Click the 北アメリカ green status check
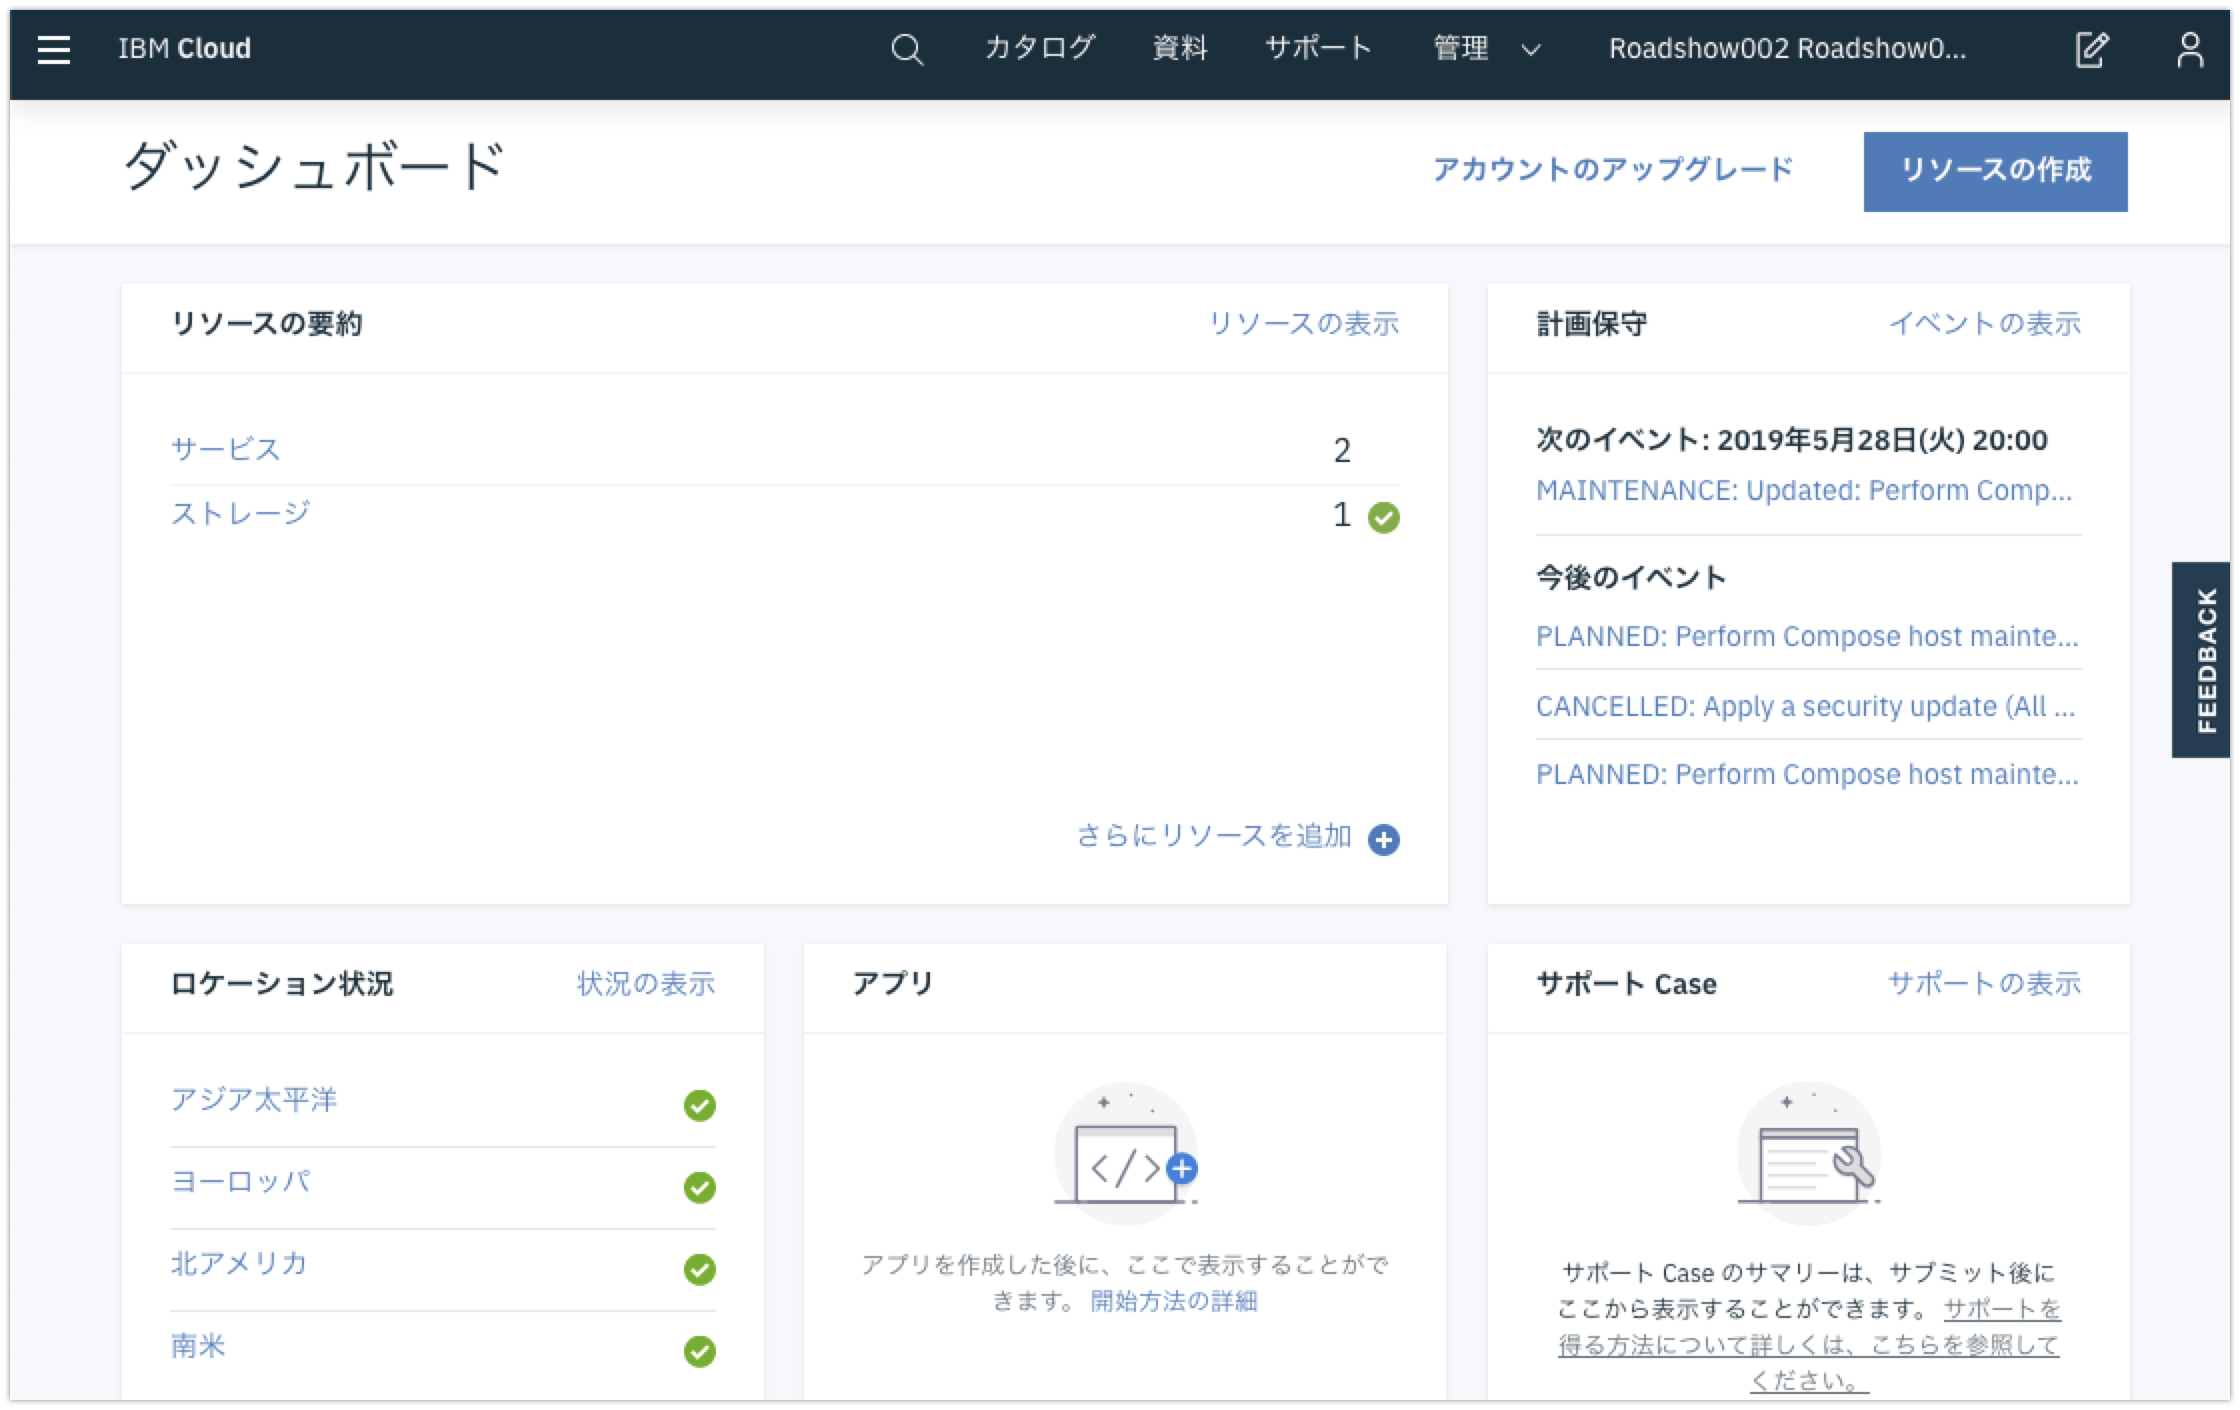The width and height of the screenshot is (2240, 1410). click(700, 1269)
